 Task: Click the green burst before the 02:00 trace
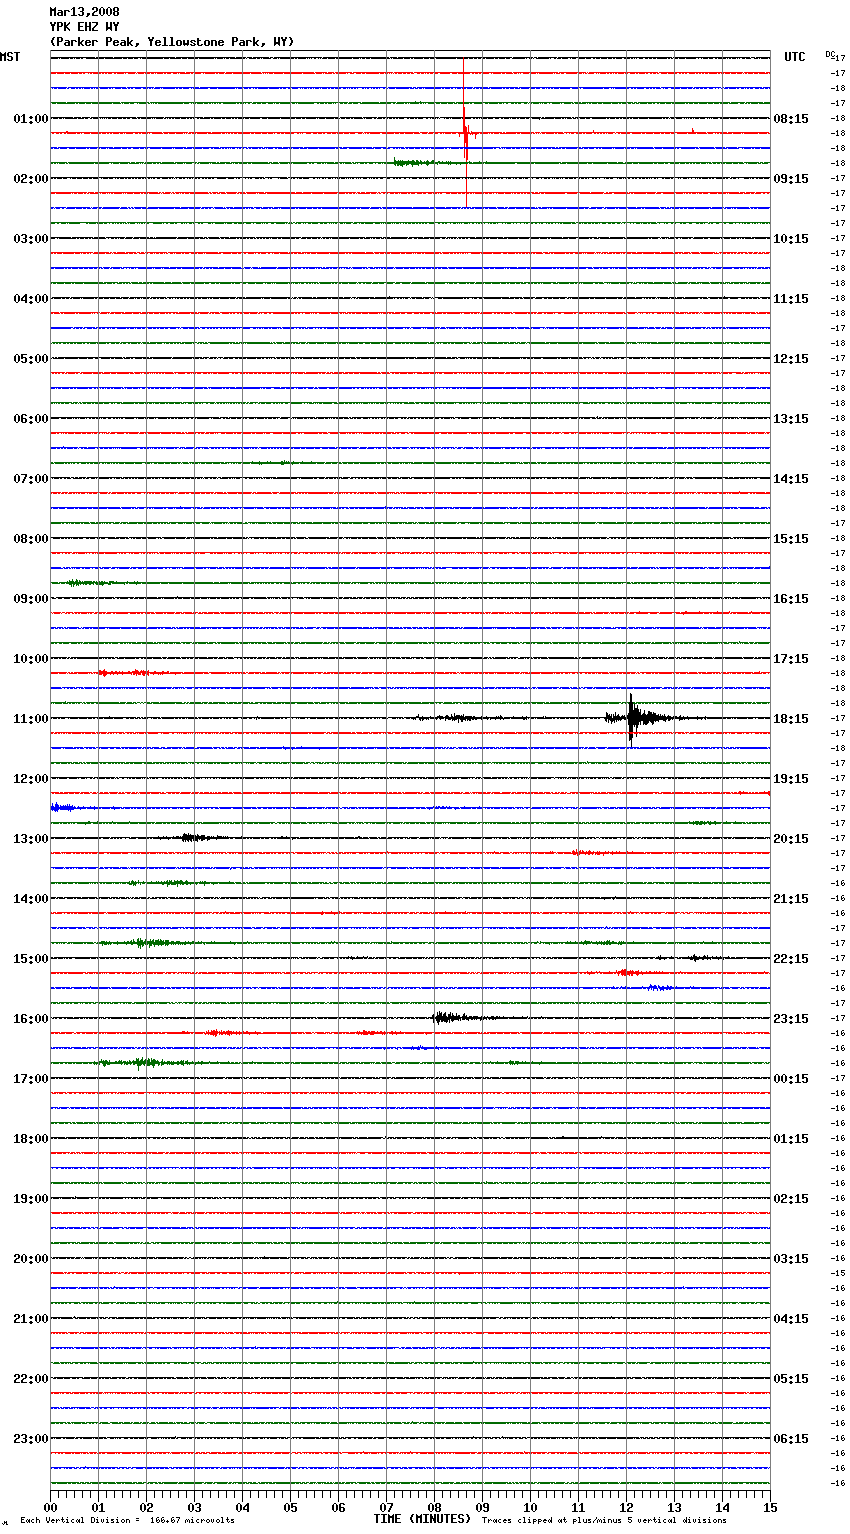click(x=420, y=162)
